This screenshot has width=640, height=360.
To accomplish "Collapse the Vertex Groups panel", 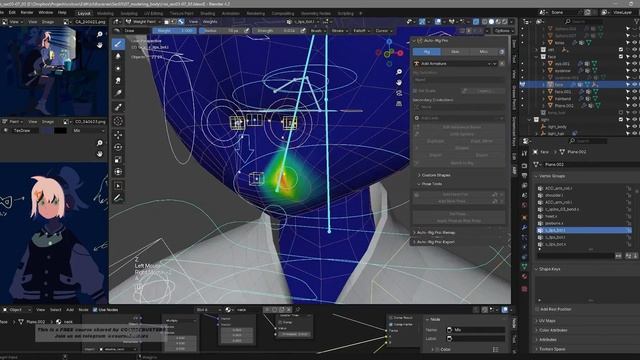I will click(551, 176).
